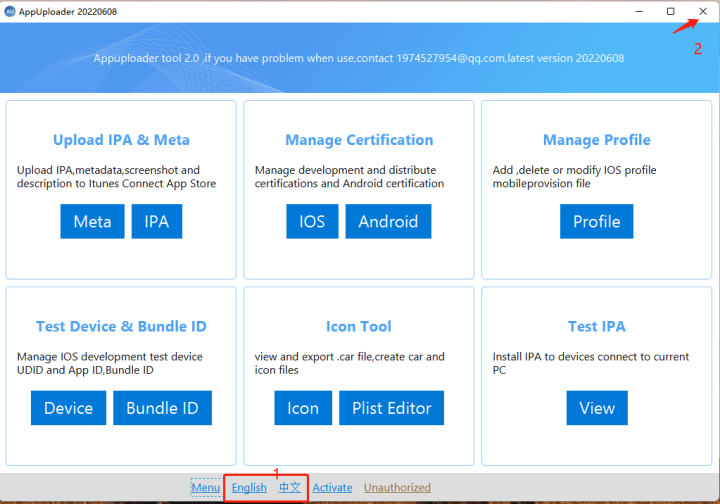Viewport: 720px width, 504px height.
Task: Click the Add ,delete or modify IOS profile text
Action: 574,177
